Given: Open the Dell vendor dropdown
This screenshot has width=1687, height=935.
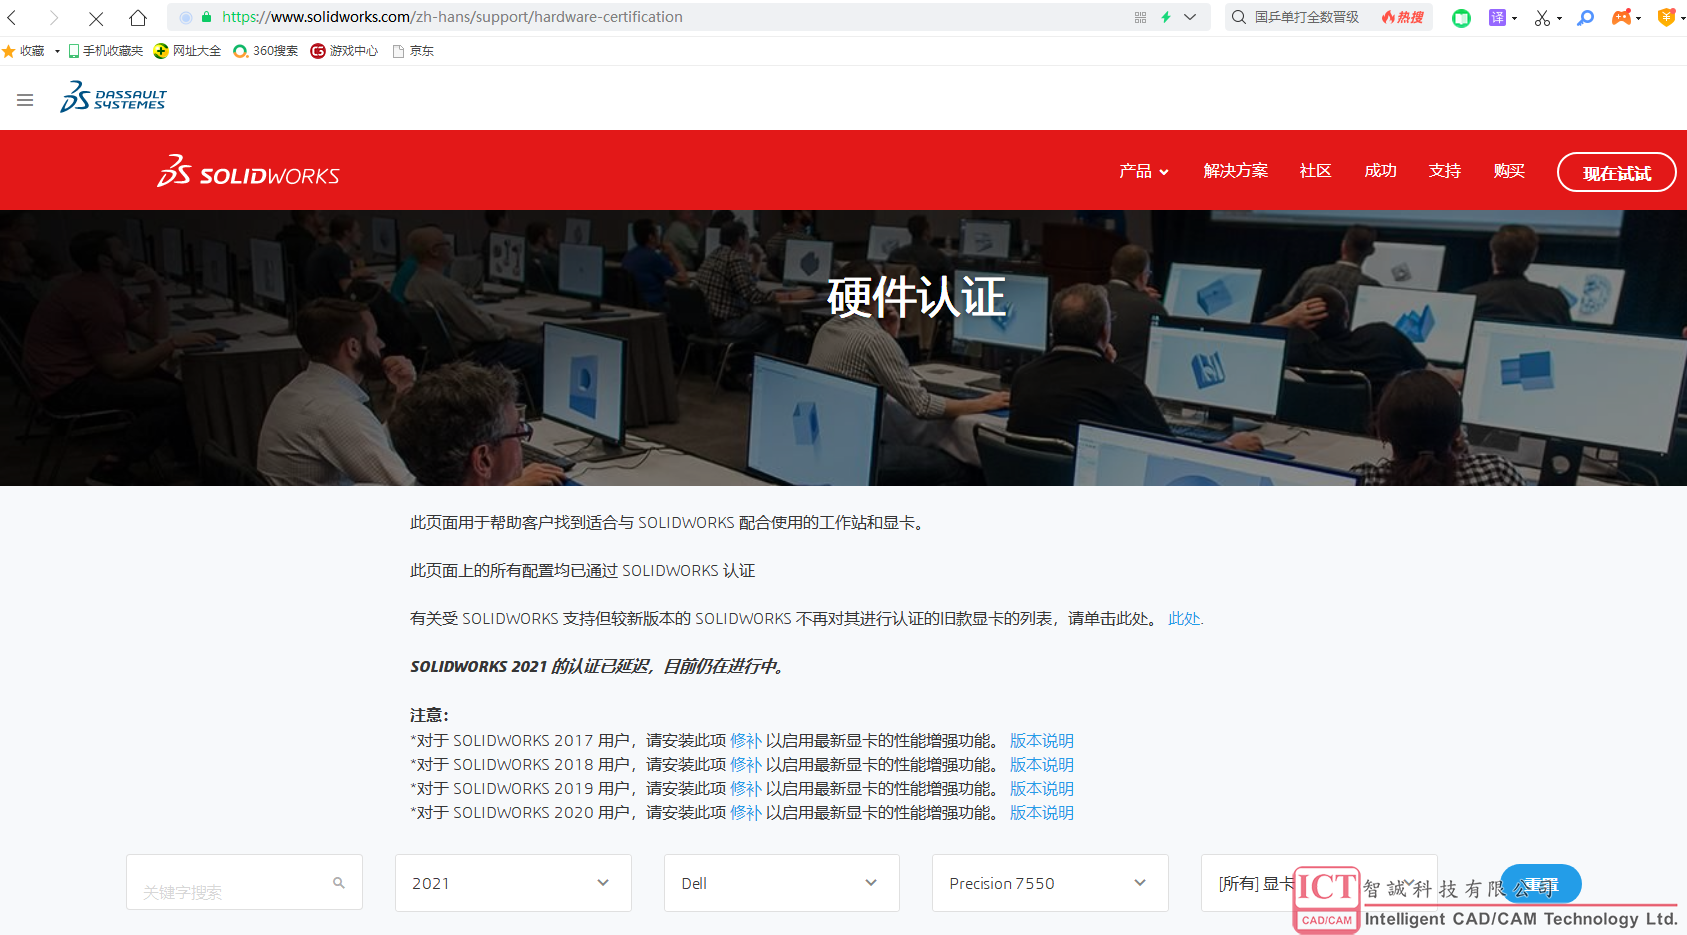Looking at the screenshot, I should pyautogui.click(x=782, y=883).
